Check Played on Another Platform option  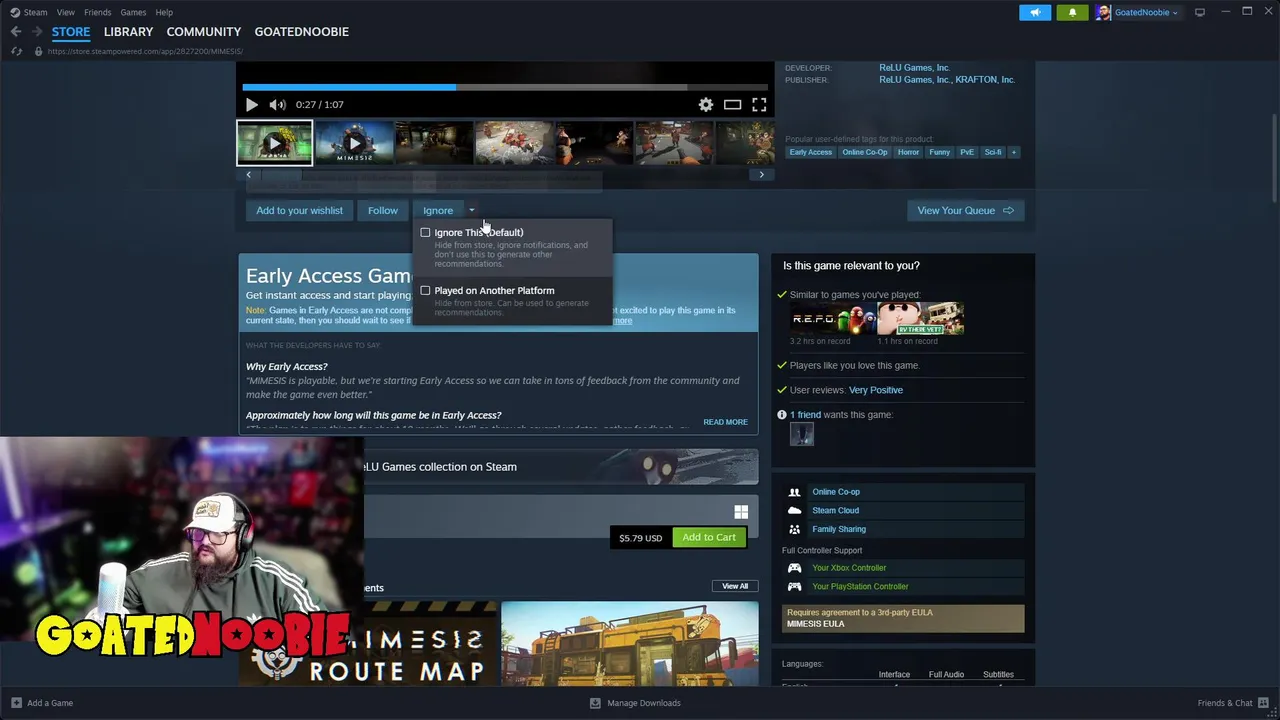pyautogui.click(x=425, y=290)
